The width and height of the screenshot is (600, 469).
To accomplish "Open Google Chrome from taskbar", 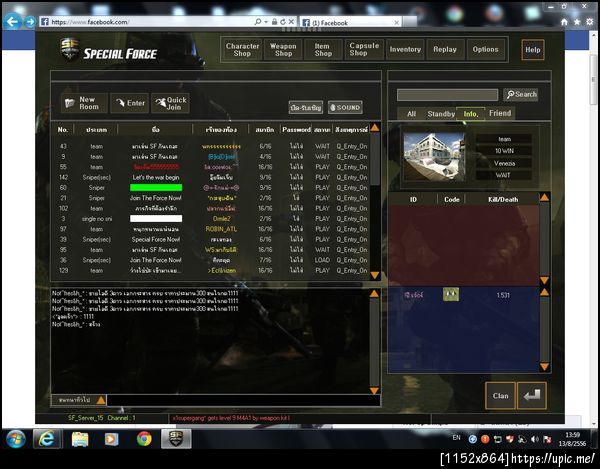I will tap(144, 439).
